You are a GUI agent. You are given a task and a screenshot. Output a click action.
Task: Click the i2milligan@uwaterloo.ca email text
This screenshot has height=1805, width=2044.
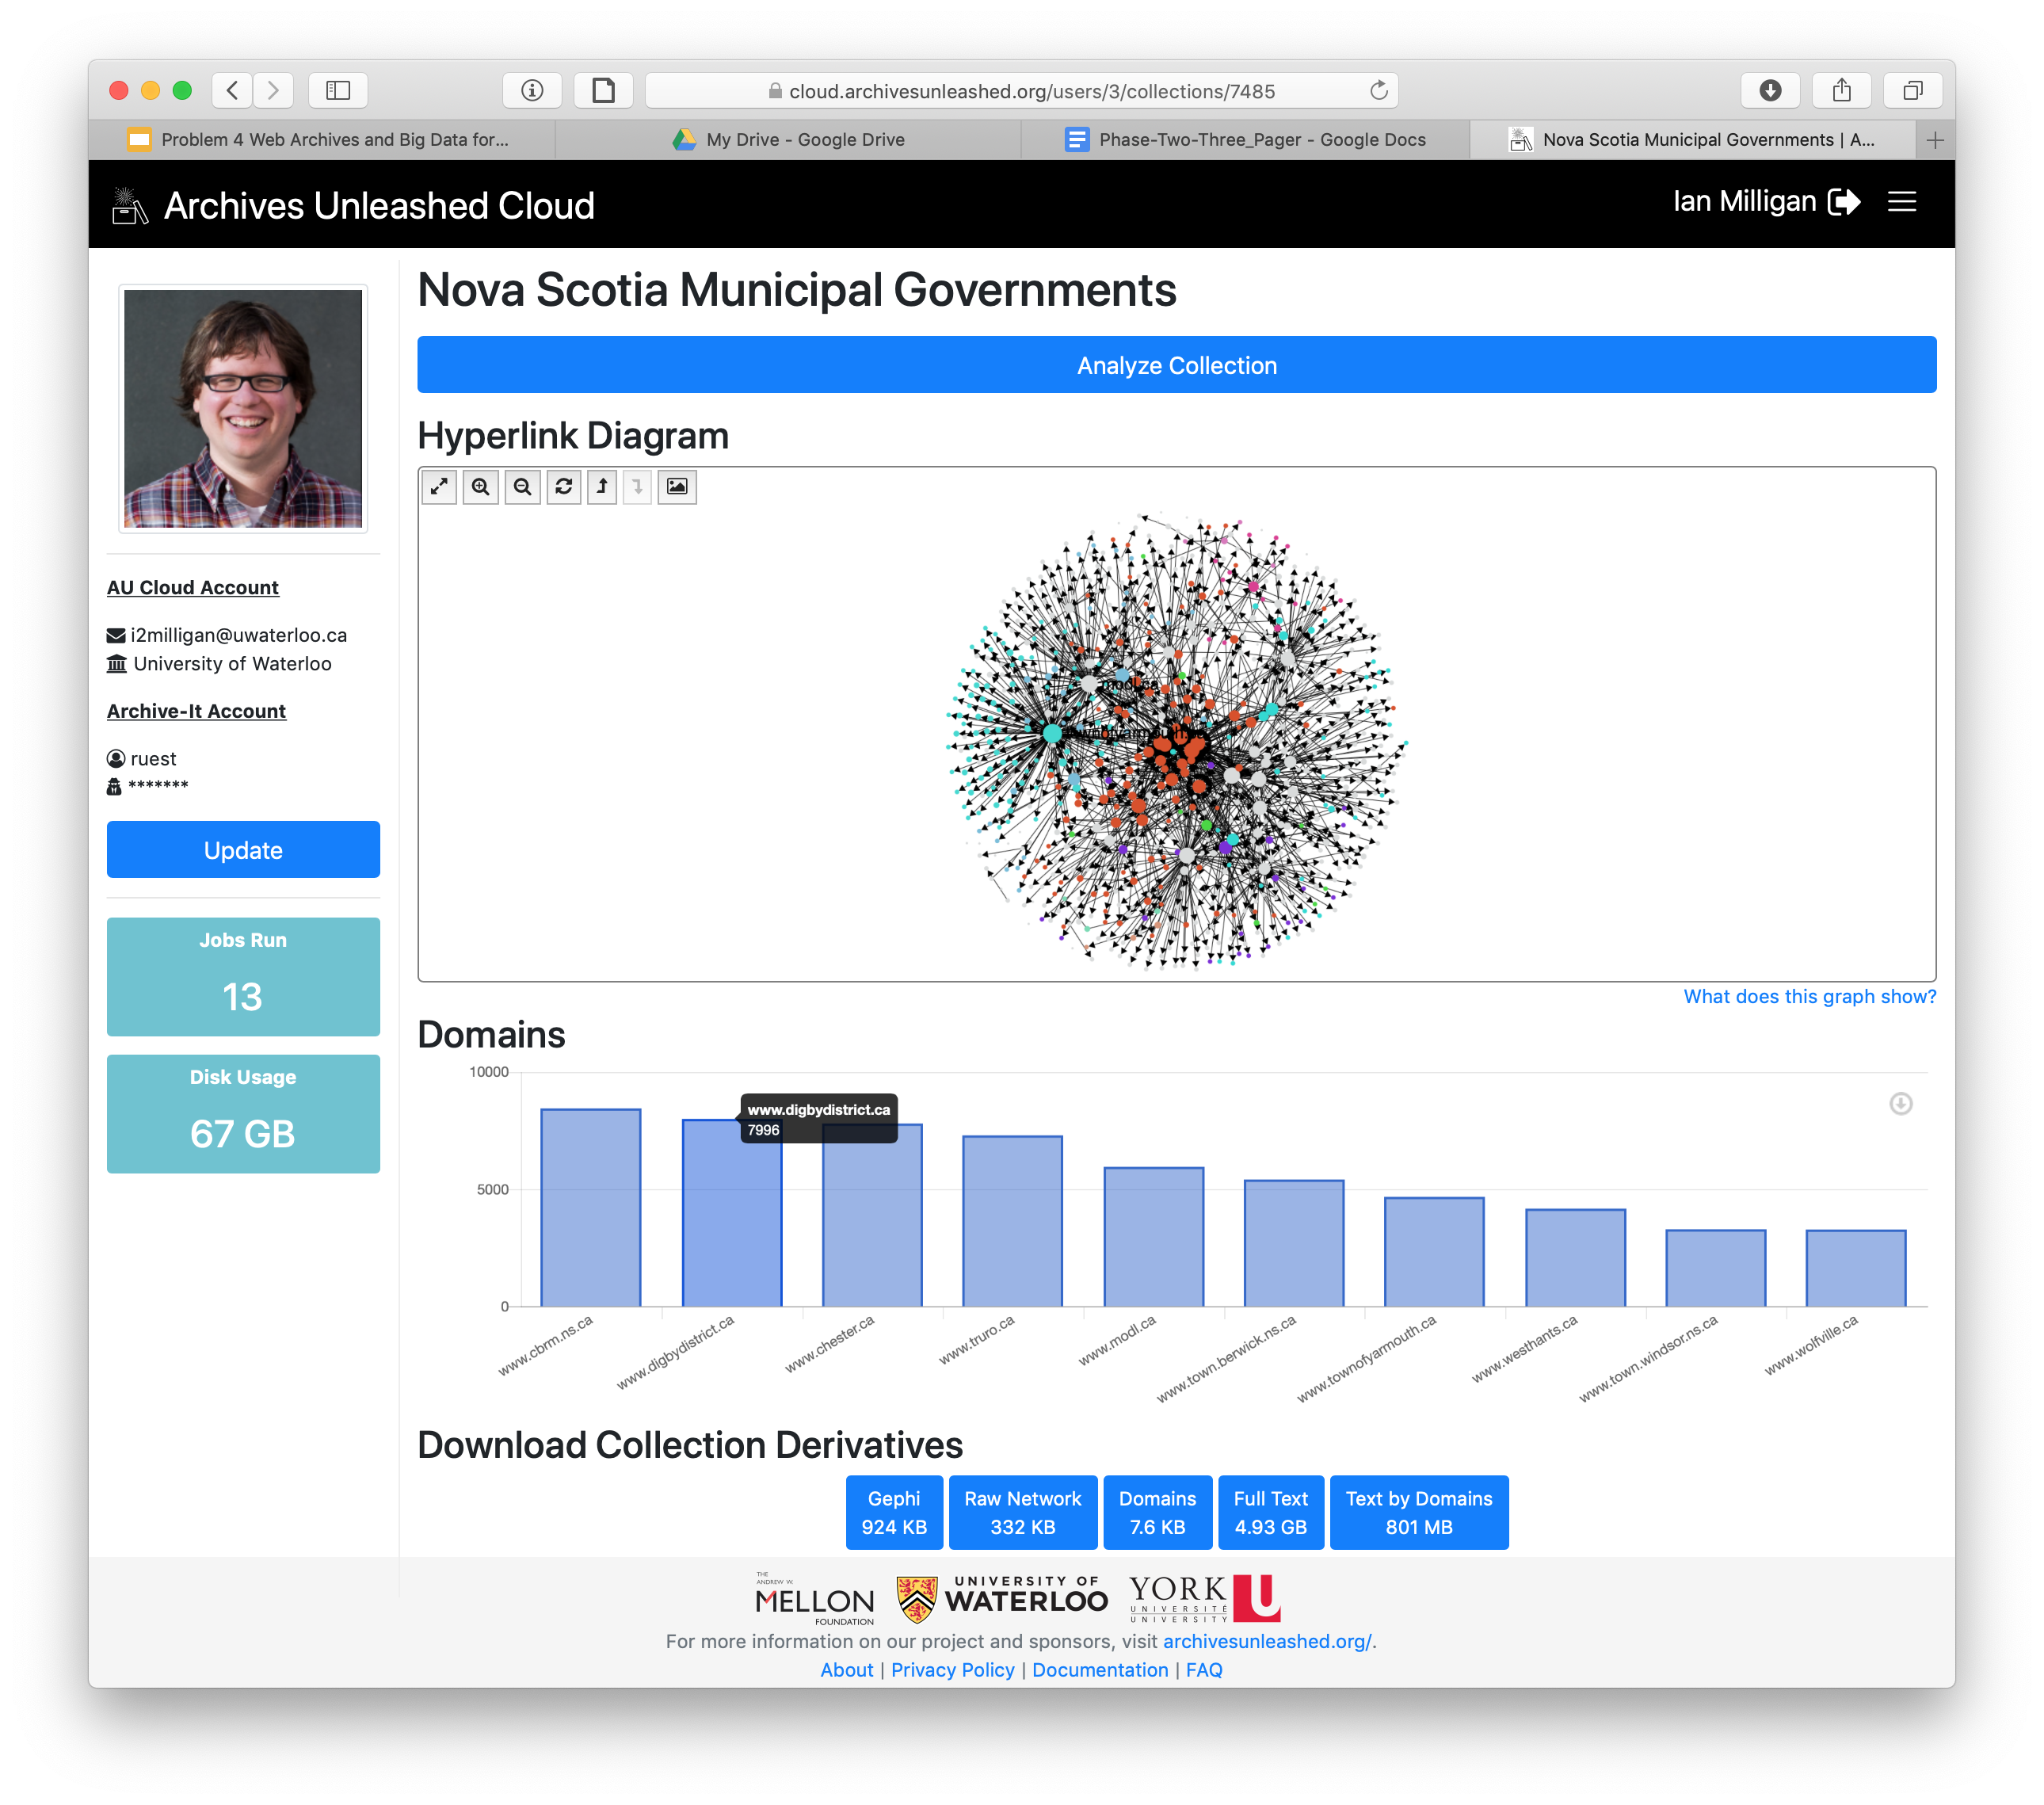(x=238, y=635)
